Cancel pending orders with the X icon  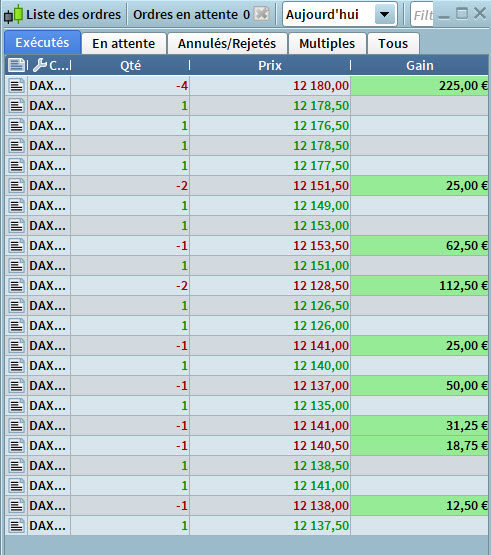262,14
